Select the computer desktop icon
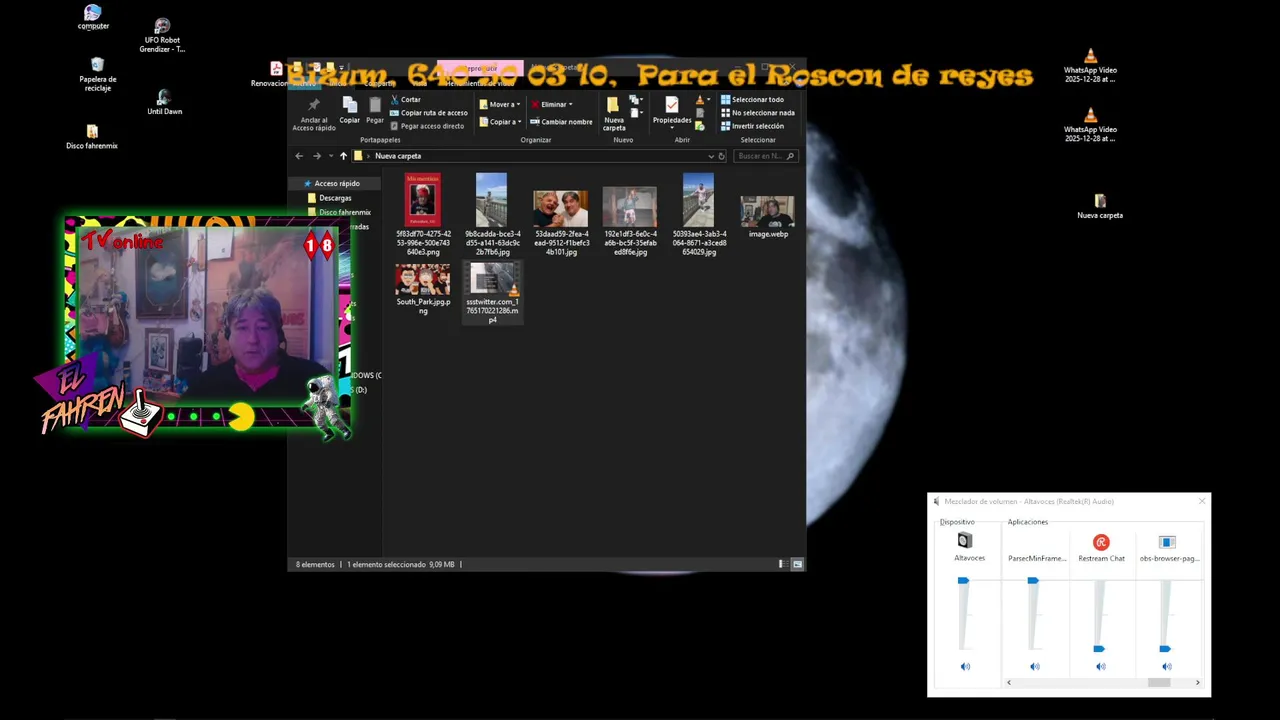The height and width of the screenshot is (720, 1280). [x=93, y=17]
